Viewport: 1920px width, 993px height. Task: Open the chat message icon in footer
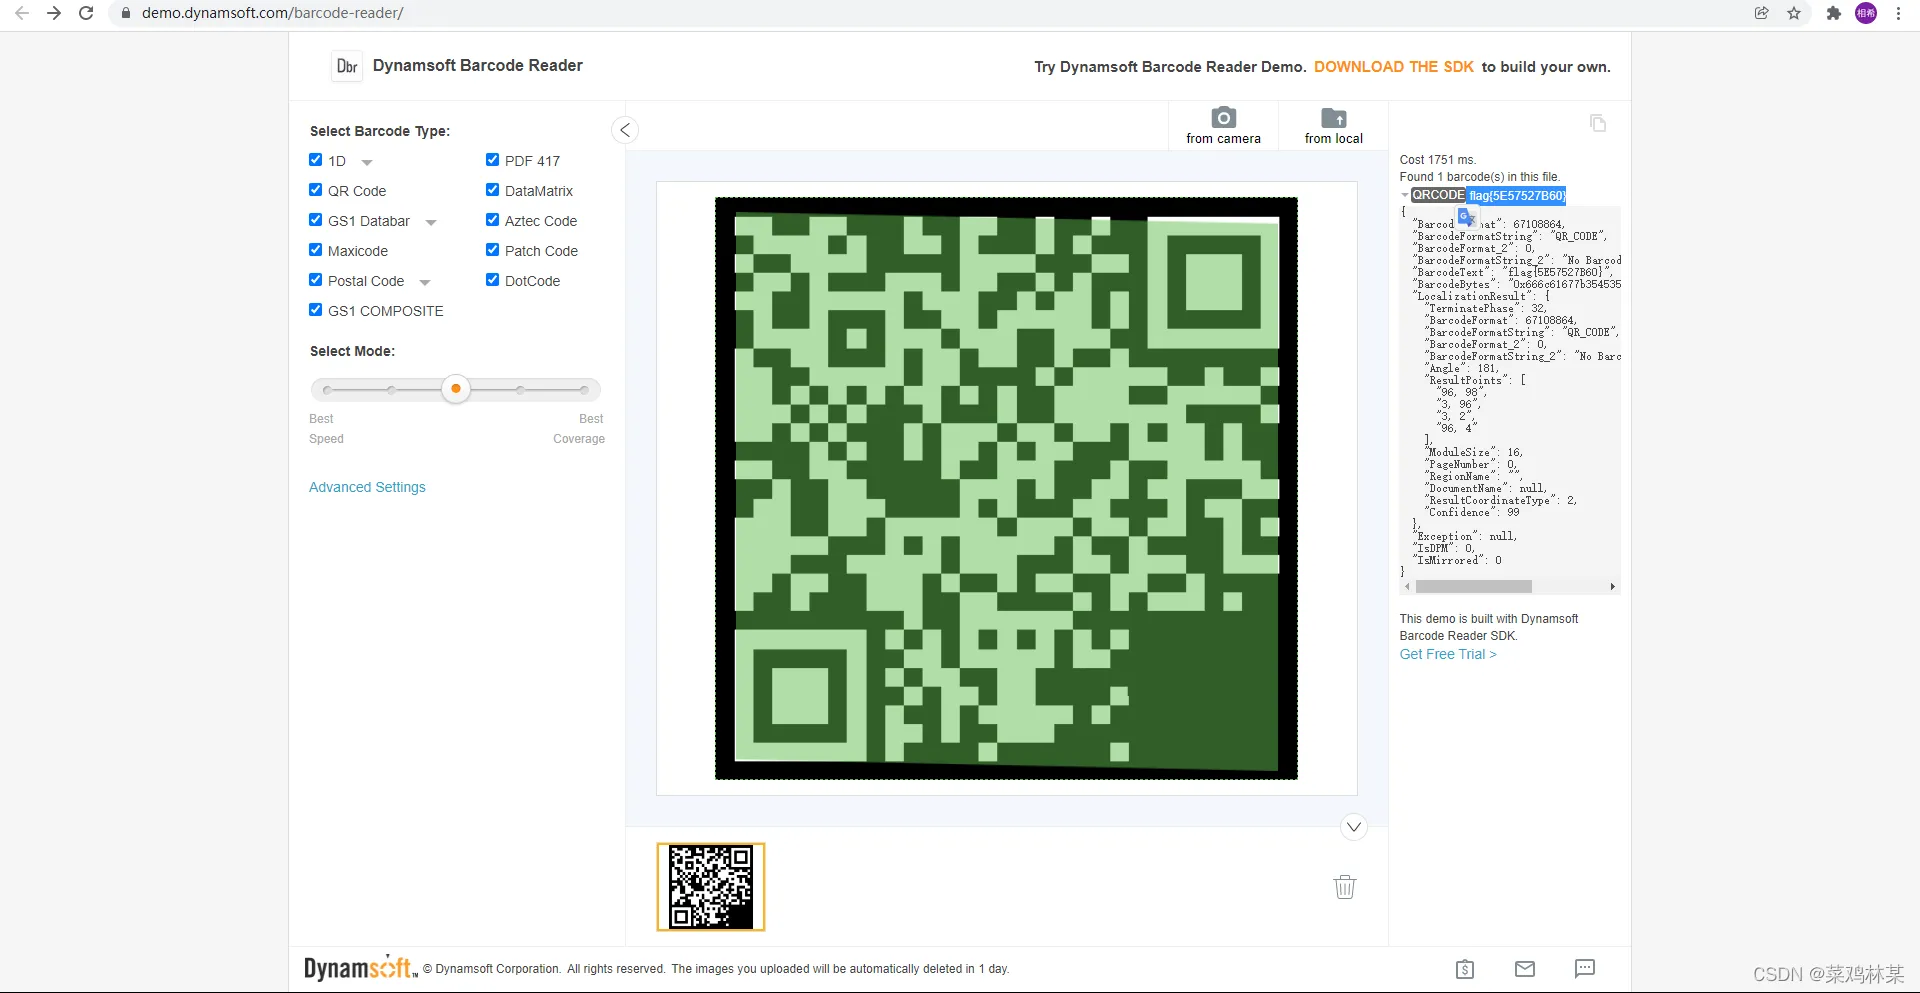pos(1585,968)
